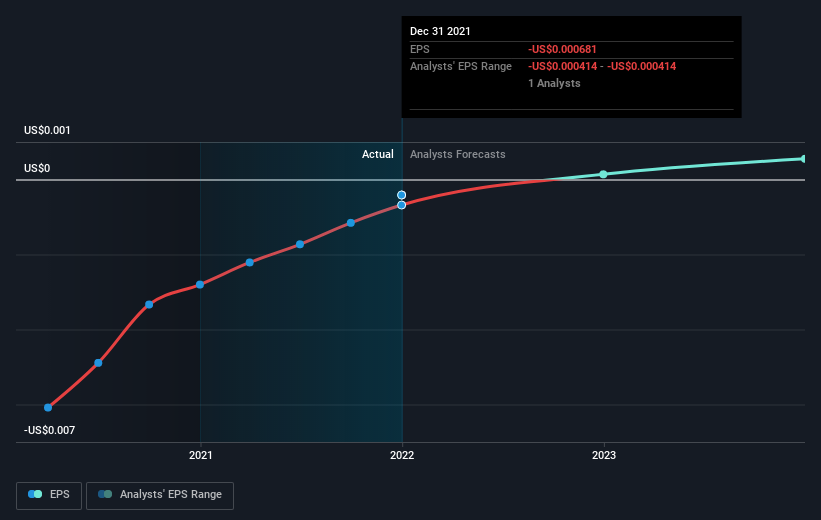The height and width of the screenshot is (520, 821).
Task: Click the US$0.001 axis label
Action: pyautogui.click(x=47, y=130)
